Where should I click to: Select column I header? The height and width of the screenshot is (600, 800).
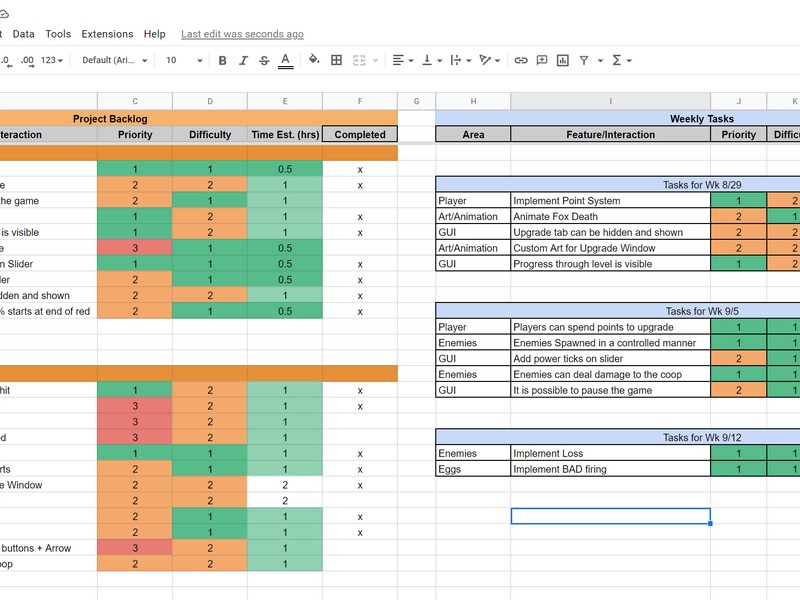pyautogui.click(x=610, y=101)
